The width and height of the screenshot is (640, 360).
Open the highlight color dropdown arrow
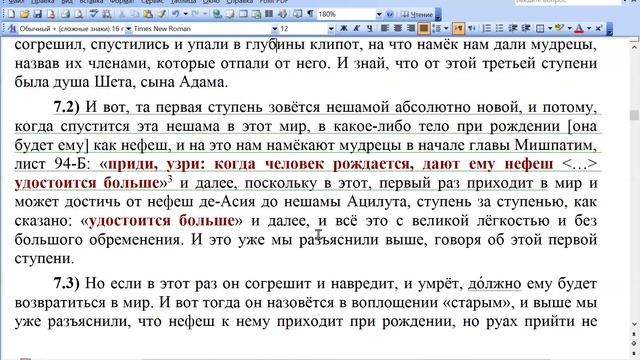[569, 28]
